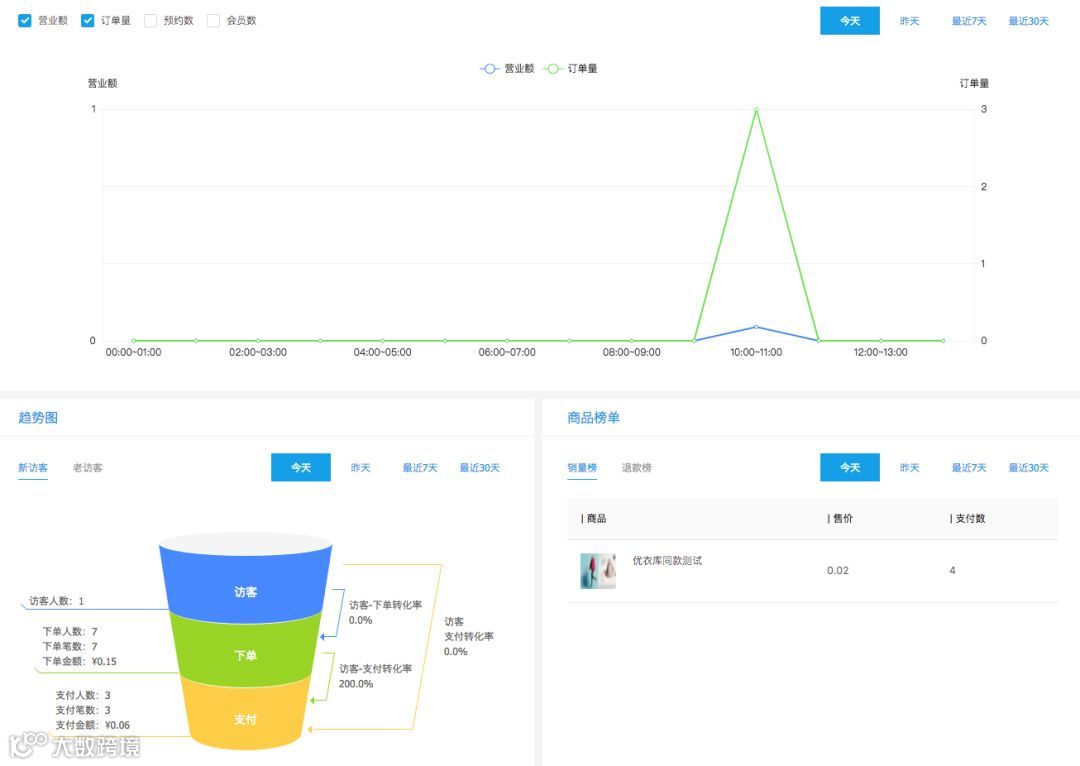The image size is (1080, 766).
Task: Switch to the 新访客 tab
Action: pos(32,468)
